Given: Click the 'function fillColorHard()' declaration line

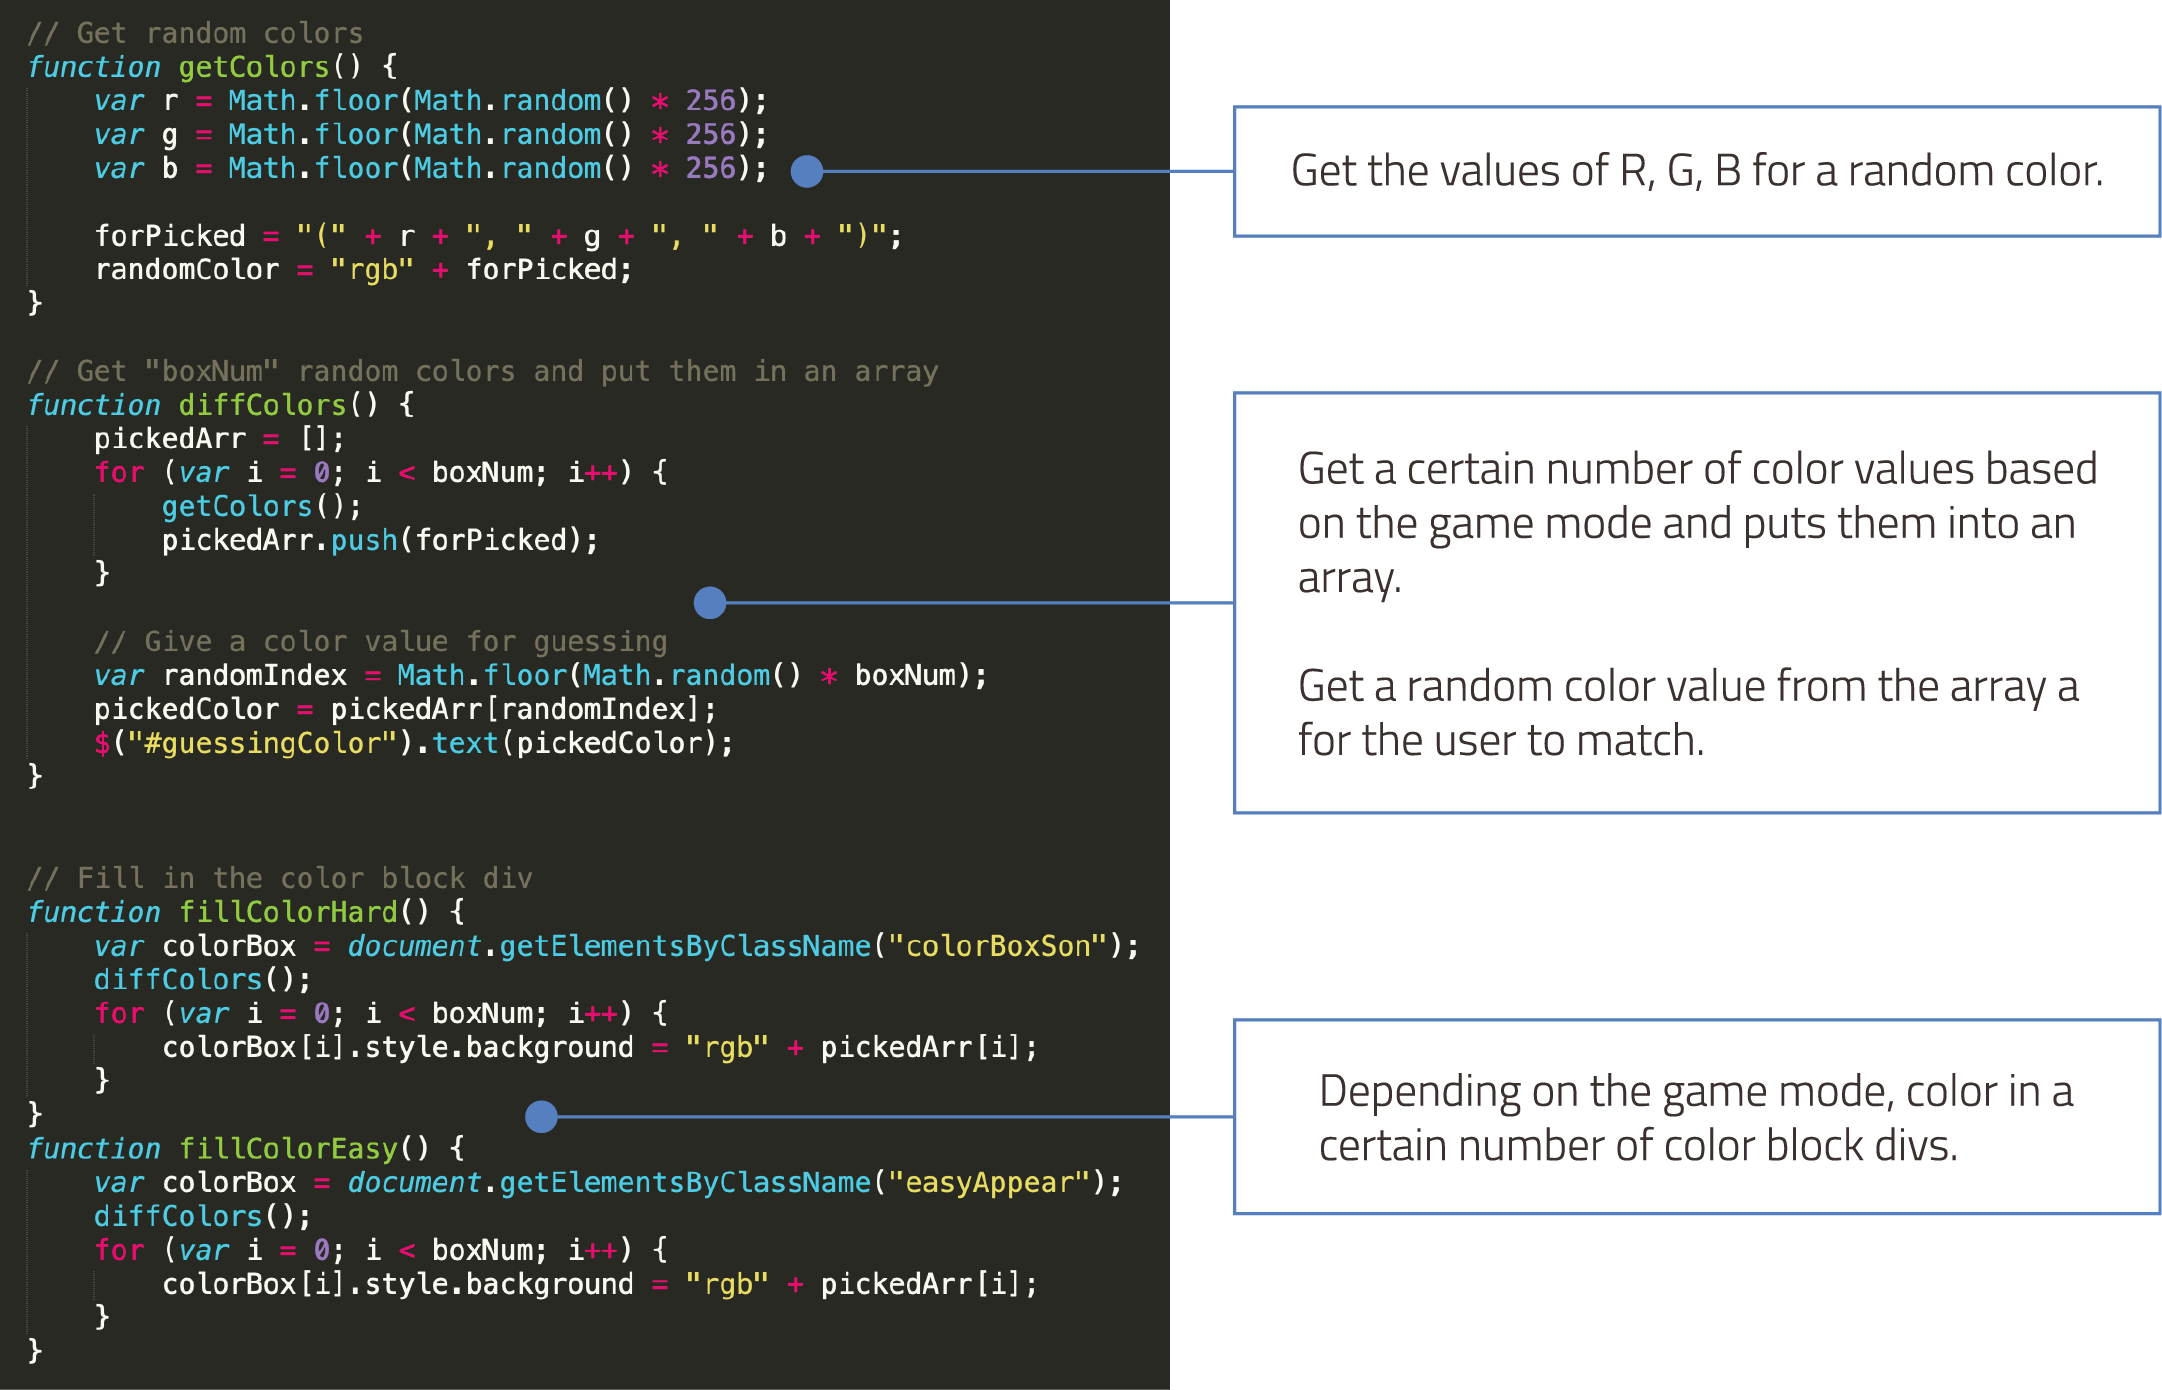Looking at the screenshot, I should pos(246,912).
